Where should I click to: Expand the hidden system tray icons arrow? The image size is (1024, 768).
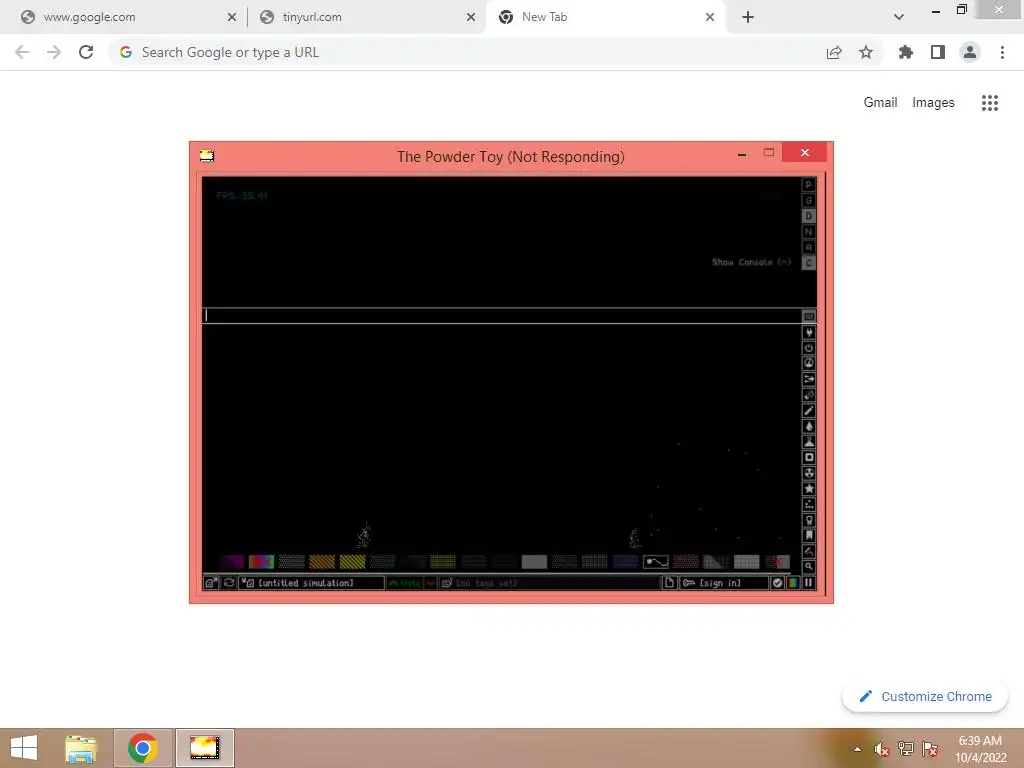857,749
